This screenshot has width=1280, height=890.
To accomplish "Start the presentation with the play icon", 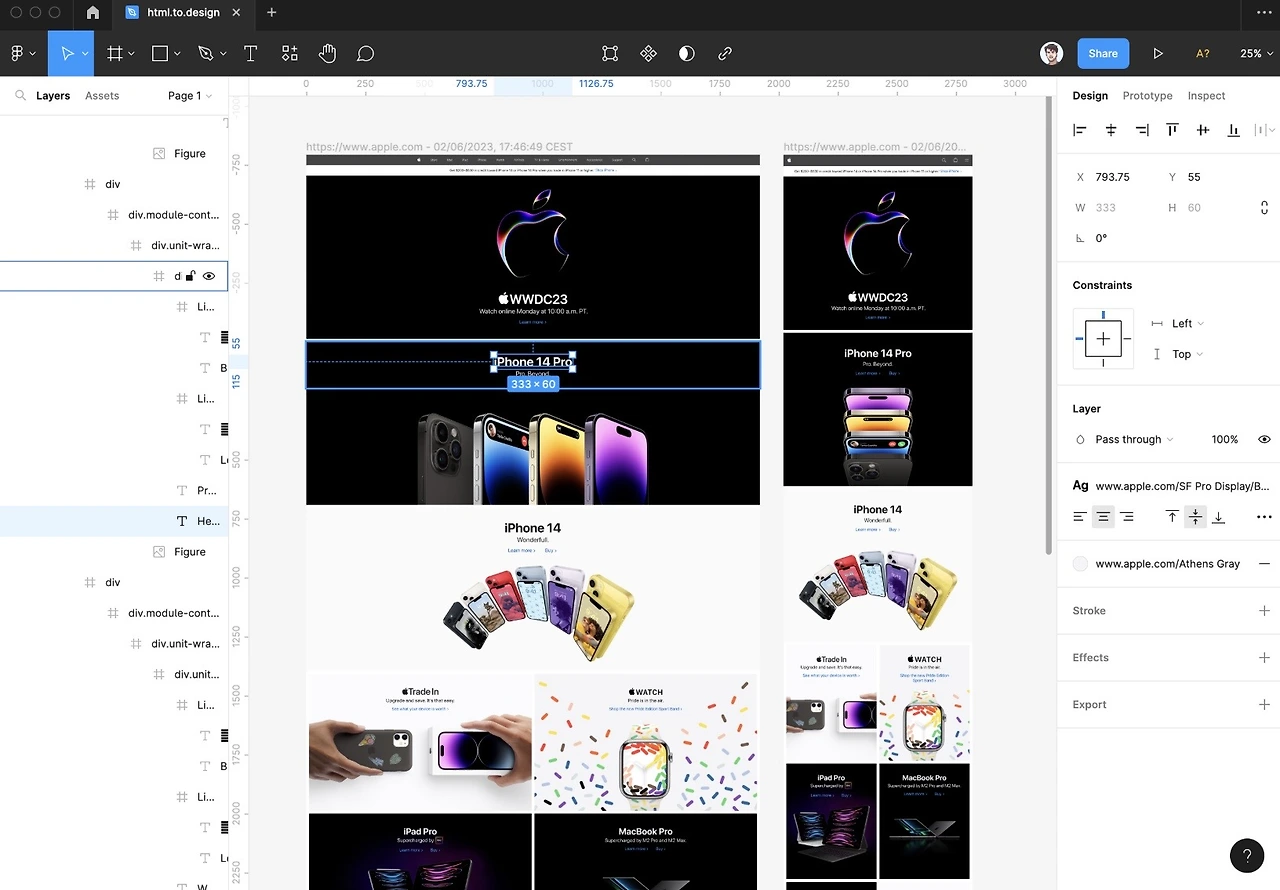I will [x=1158, y=53].
